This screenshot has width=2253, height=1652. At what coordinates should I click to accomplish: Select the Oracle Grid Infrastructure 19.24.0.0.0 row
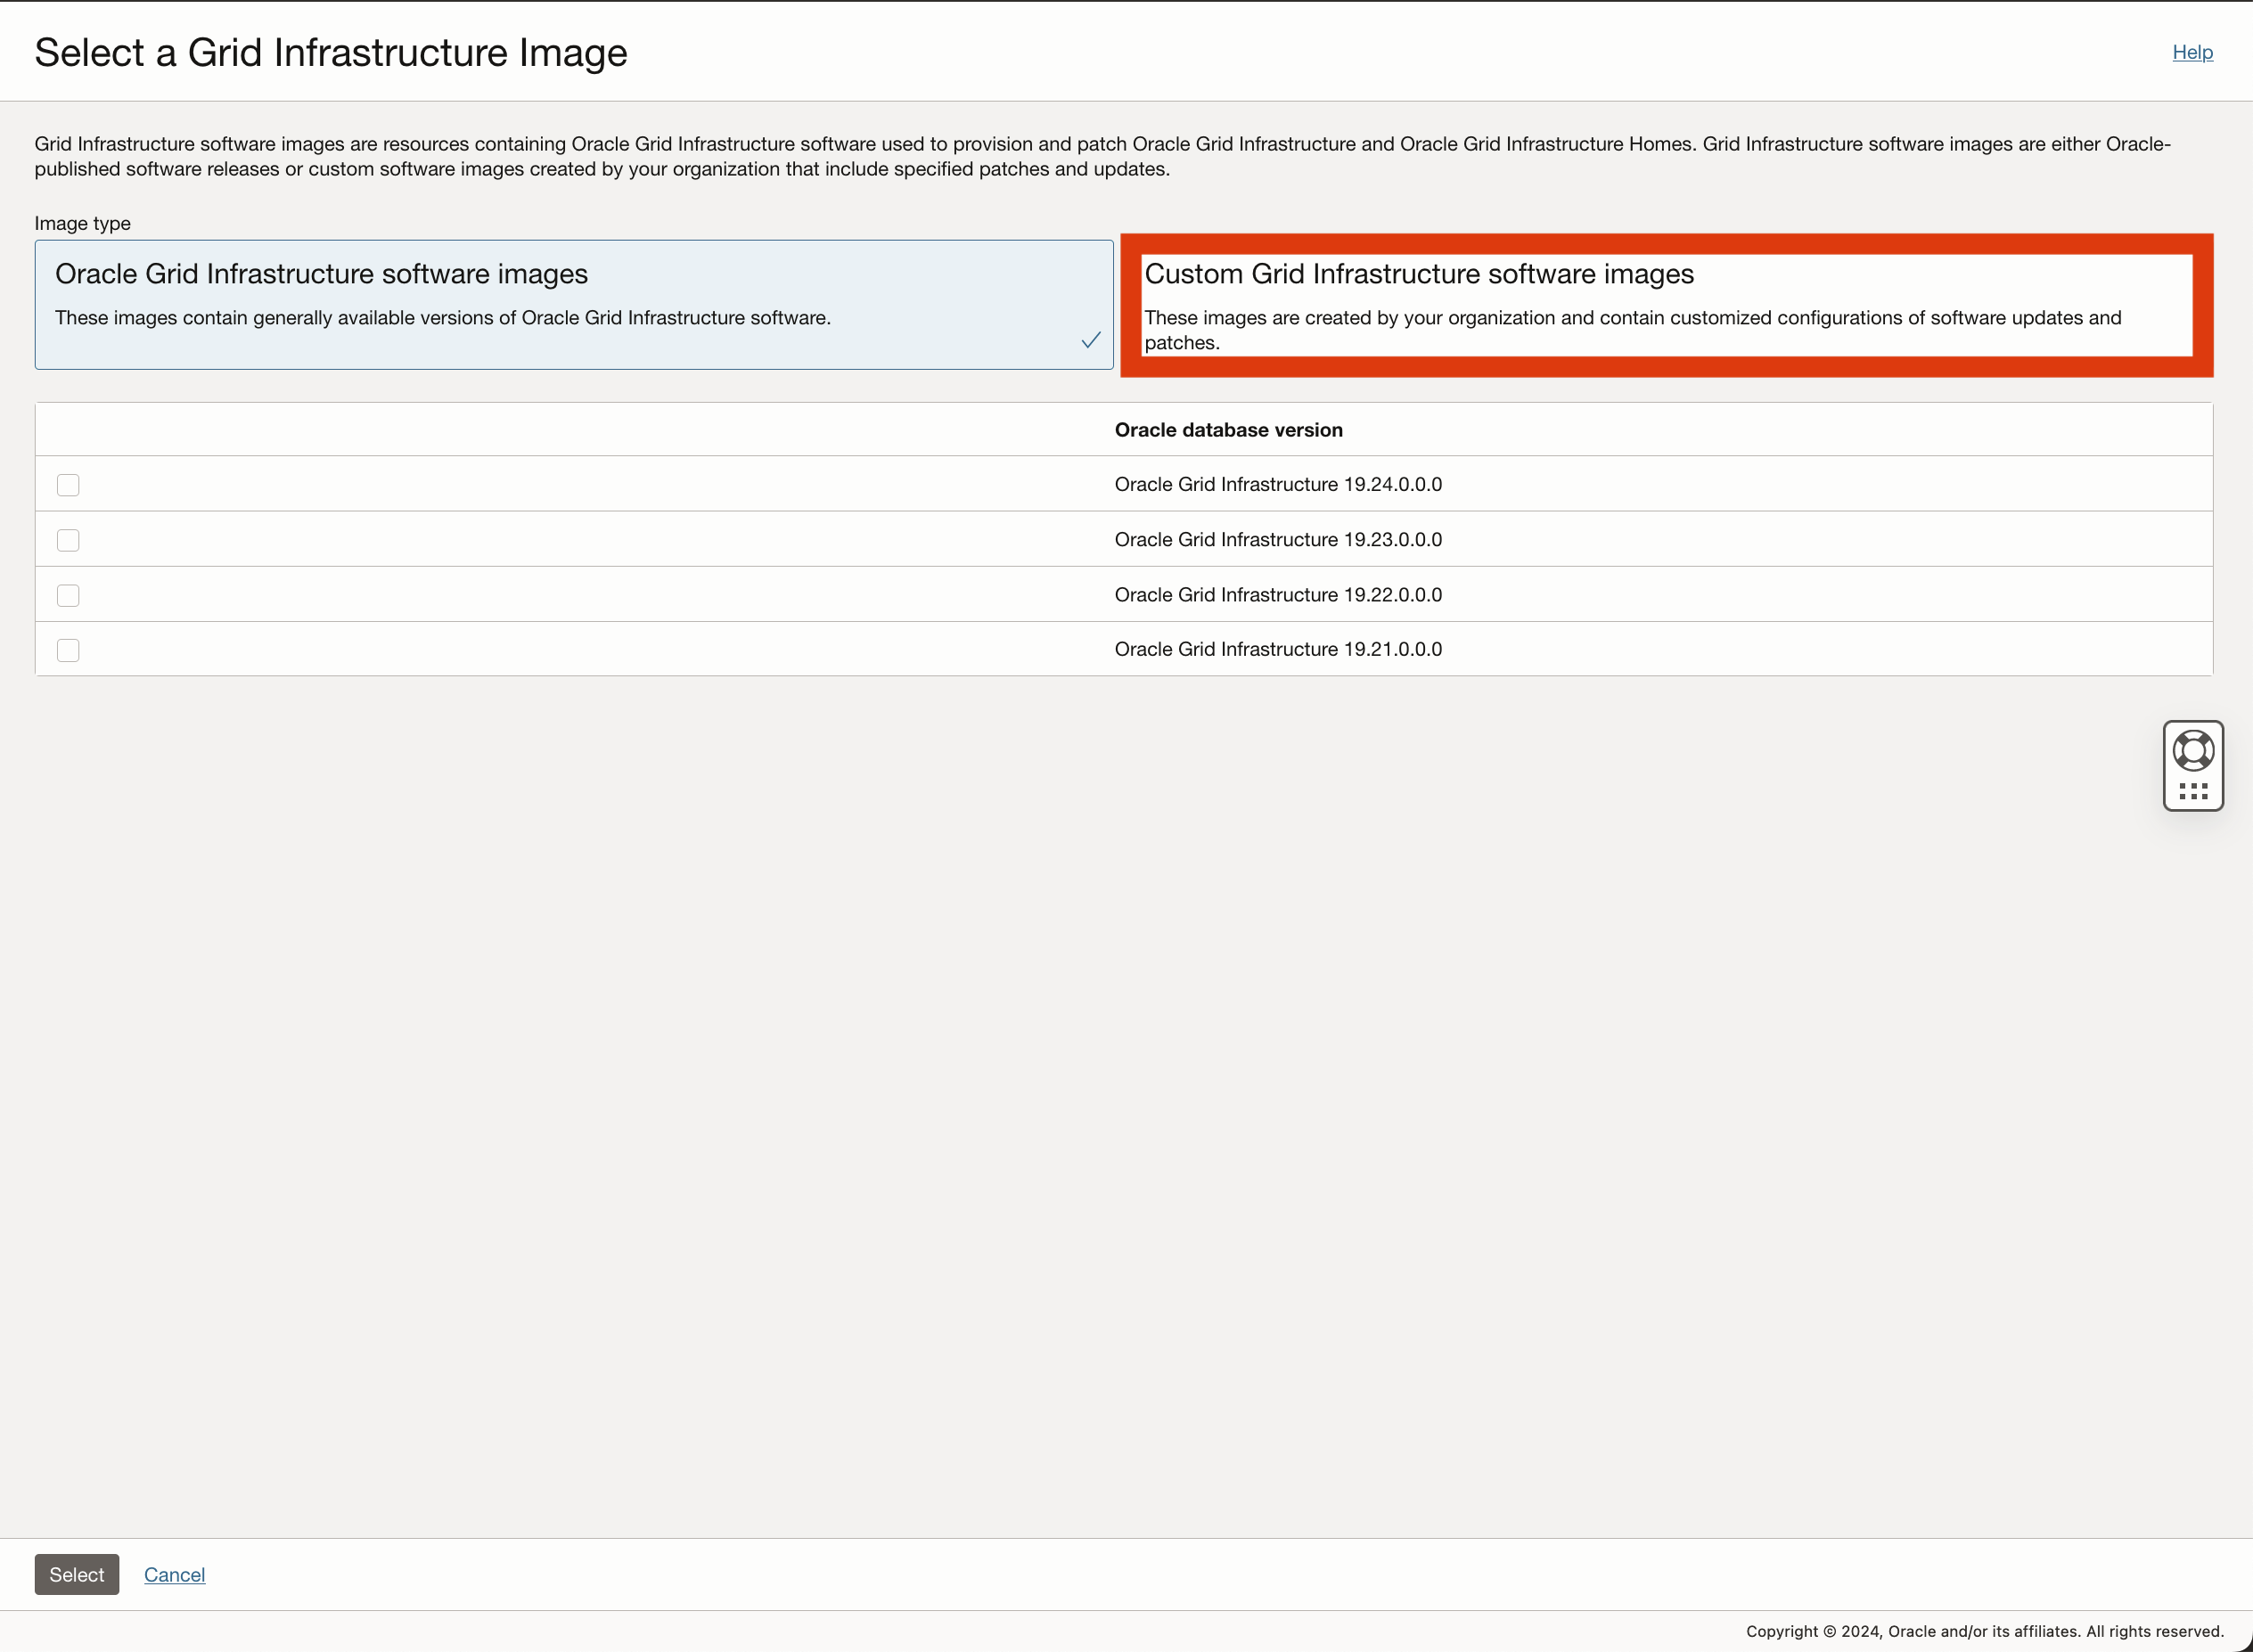point(1278,484)
